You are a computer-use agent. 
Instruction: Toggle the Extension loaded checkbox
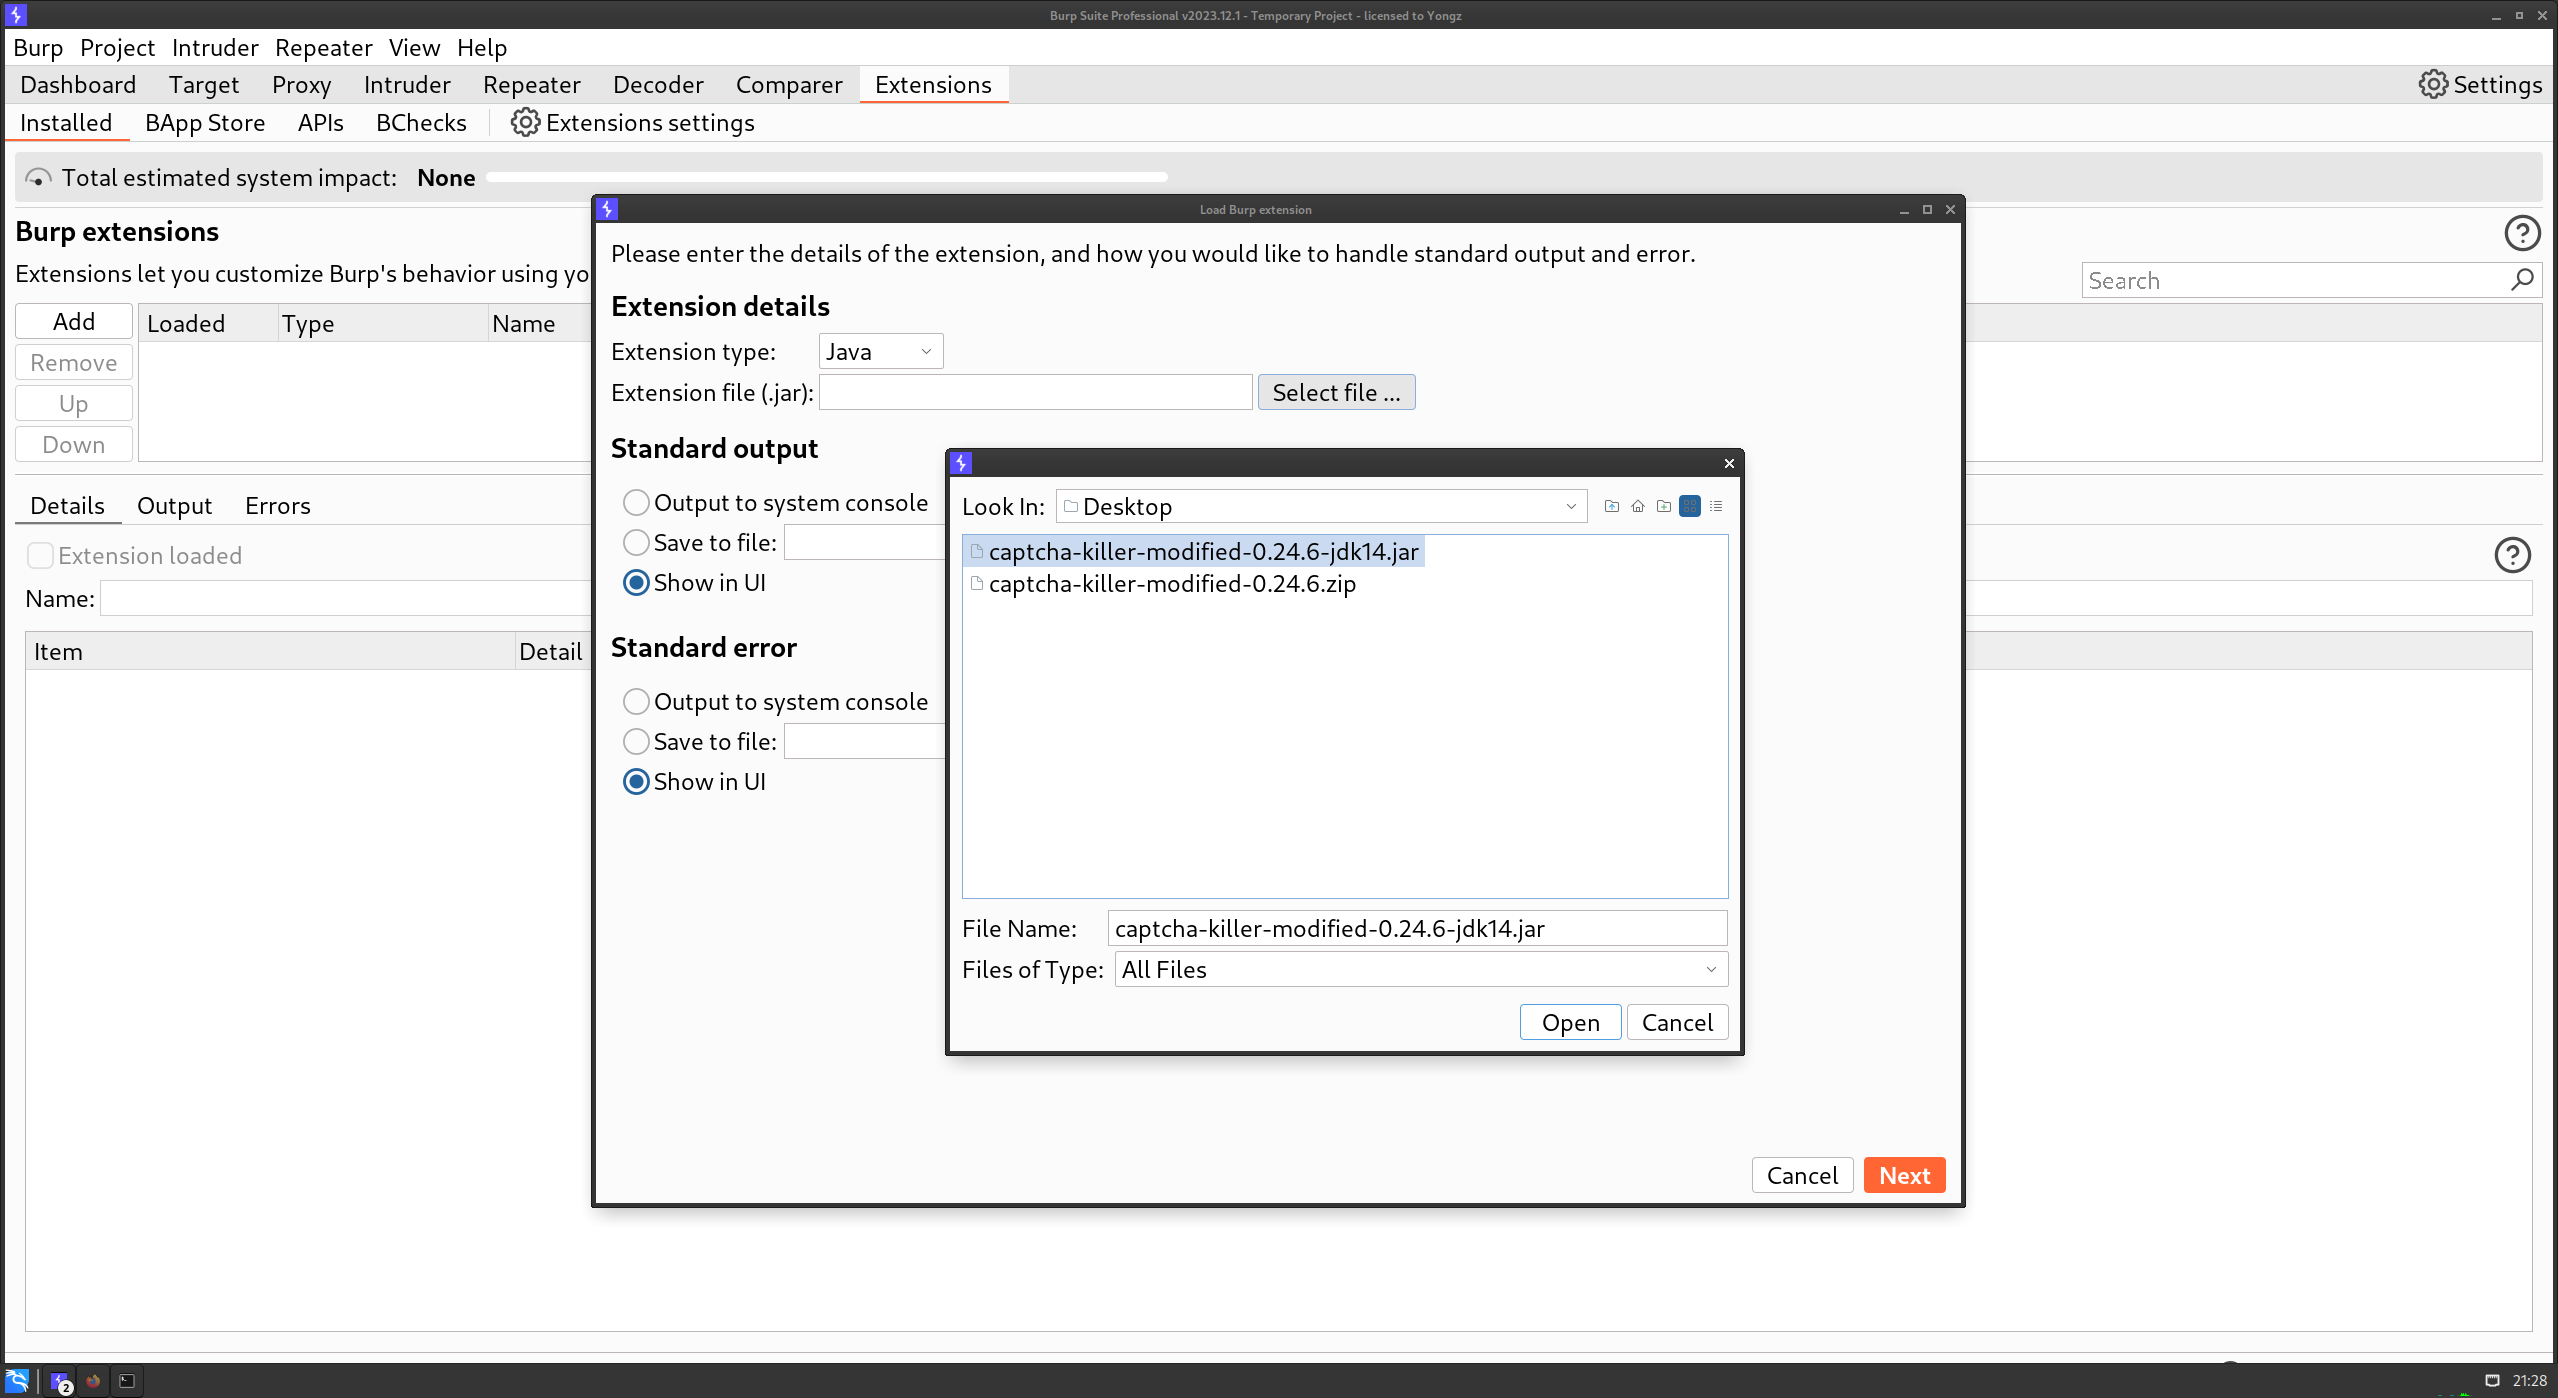point(40,555)
